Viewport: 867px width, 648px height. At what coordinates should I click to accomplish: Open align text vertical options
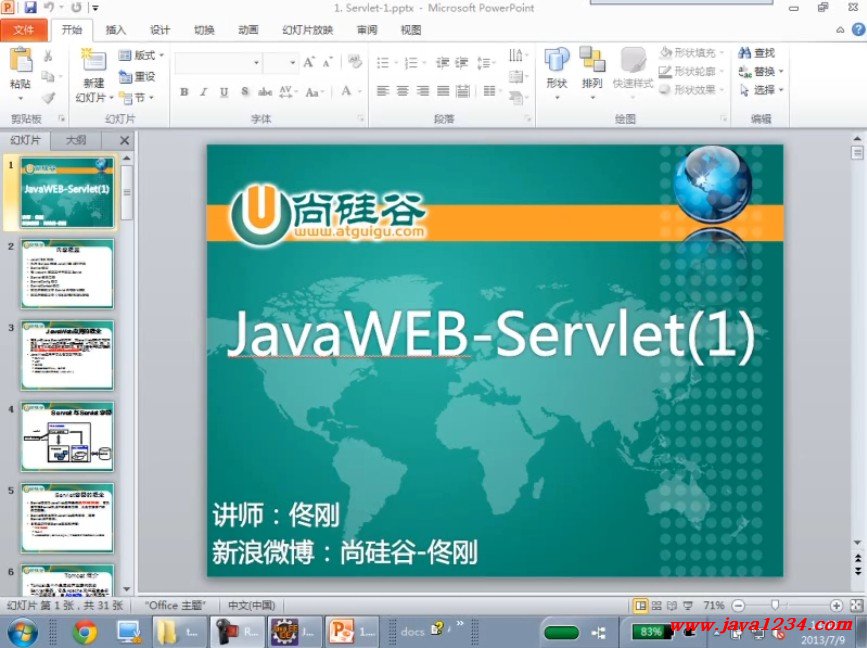tap(518, 76)
